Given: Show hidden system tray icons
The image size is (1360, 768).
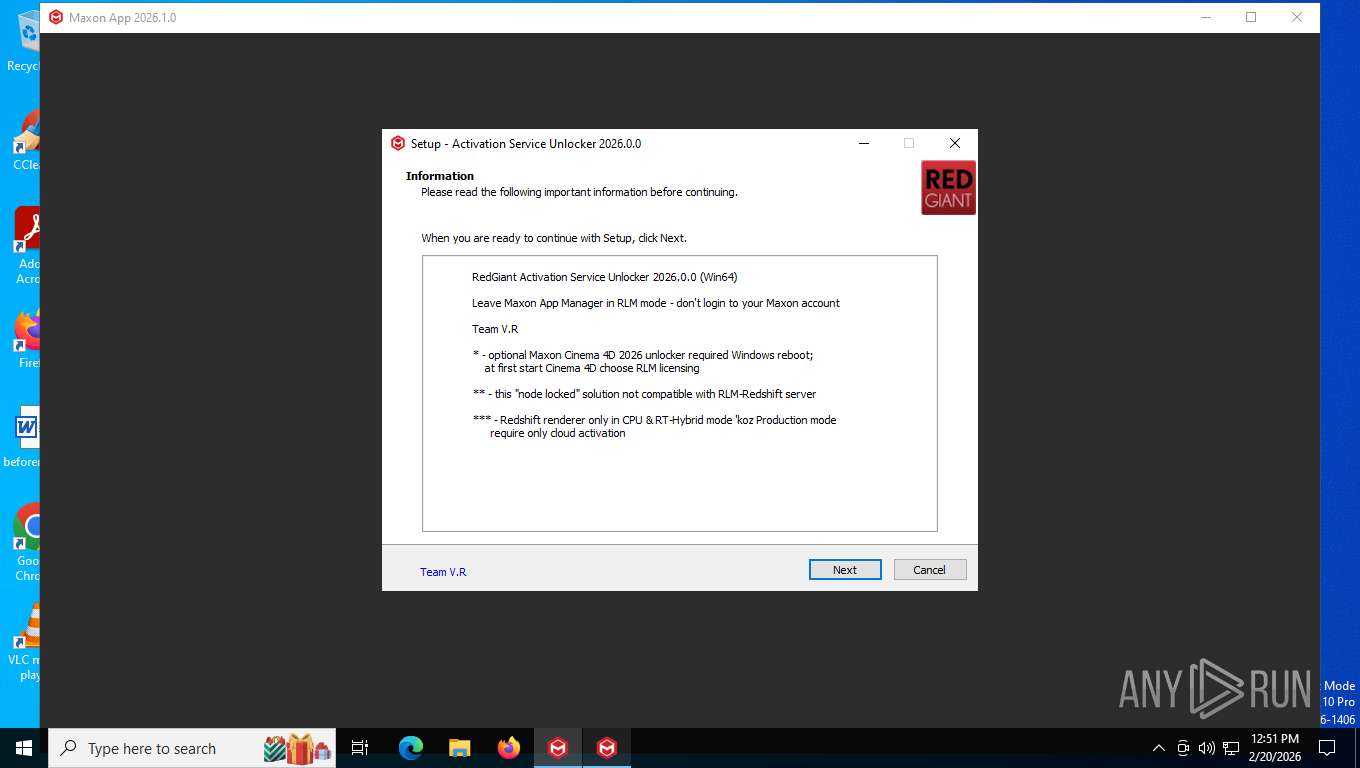Looking at the screenshot, I should pos(1159,748).
